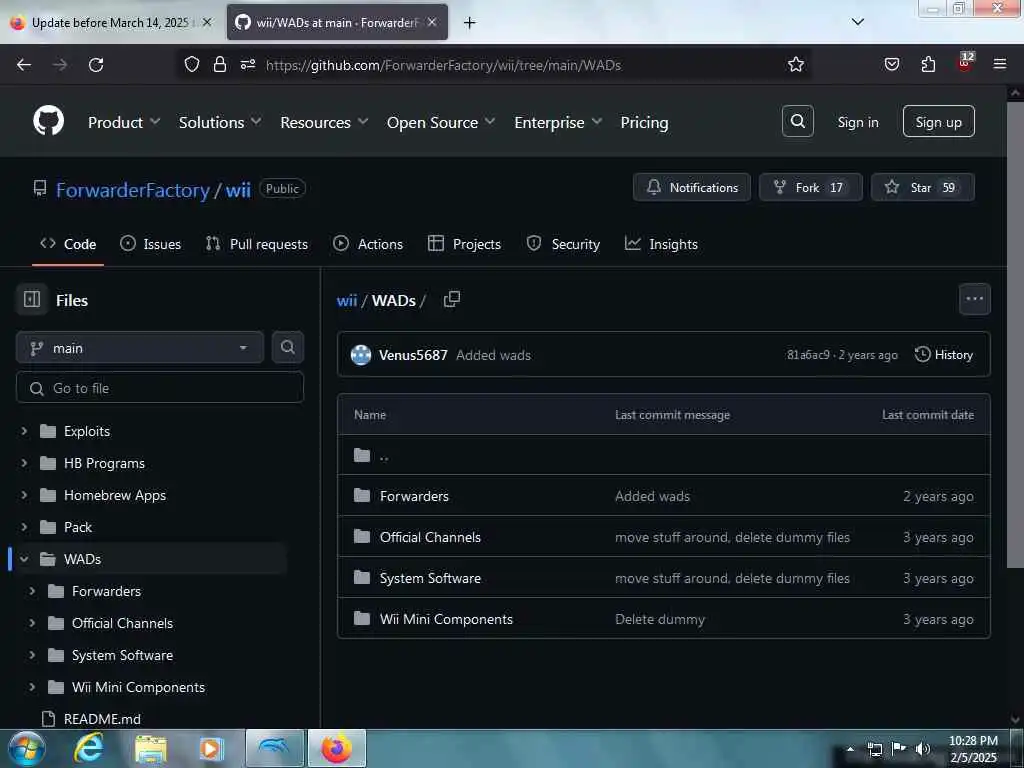Click the volume speaker tray icon
This screenshot has width=1024, height=768.
pos(923,749)
